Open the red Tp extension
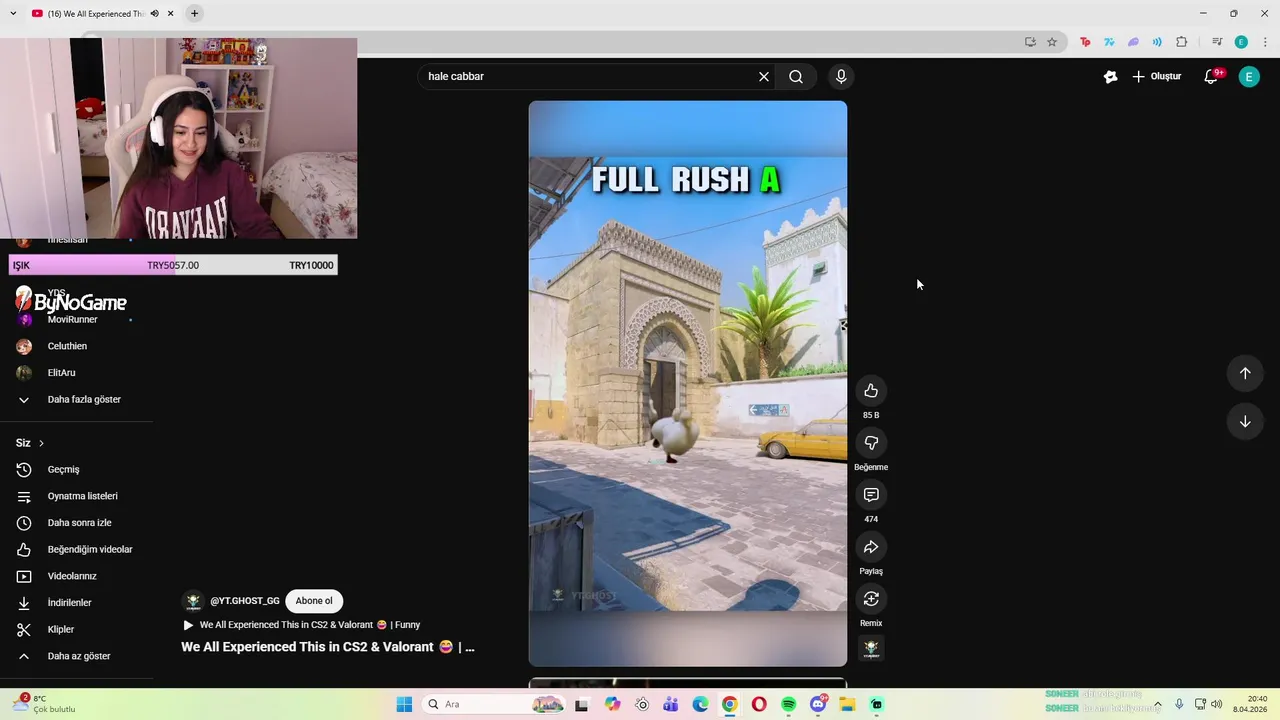This screenshot has height=720, width=1280. click(1085, 42)
